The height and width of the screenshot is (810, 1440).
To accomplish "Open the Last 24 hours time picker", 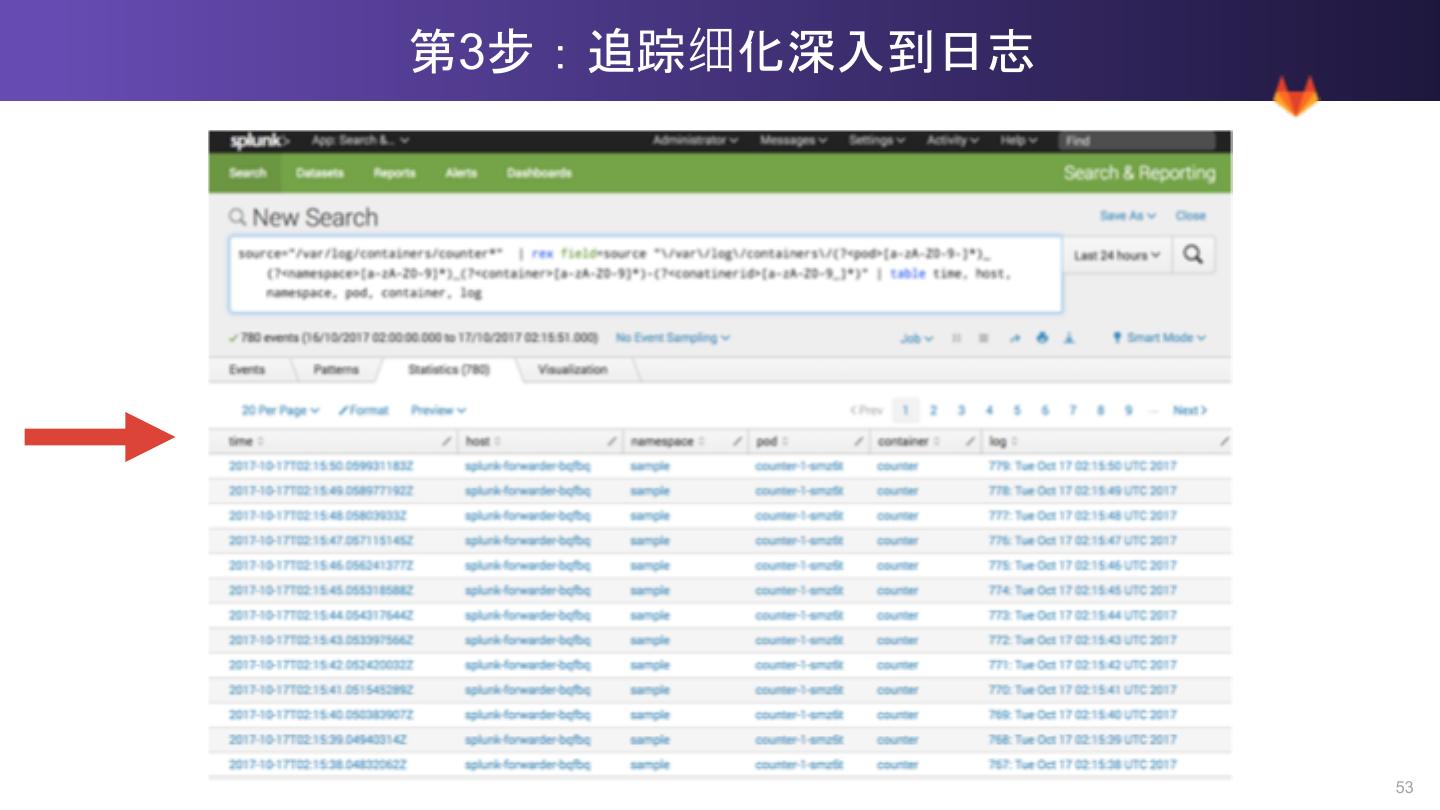I will click(1117, 255).
